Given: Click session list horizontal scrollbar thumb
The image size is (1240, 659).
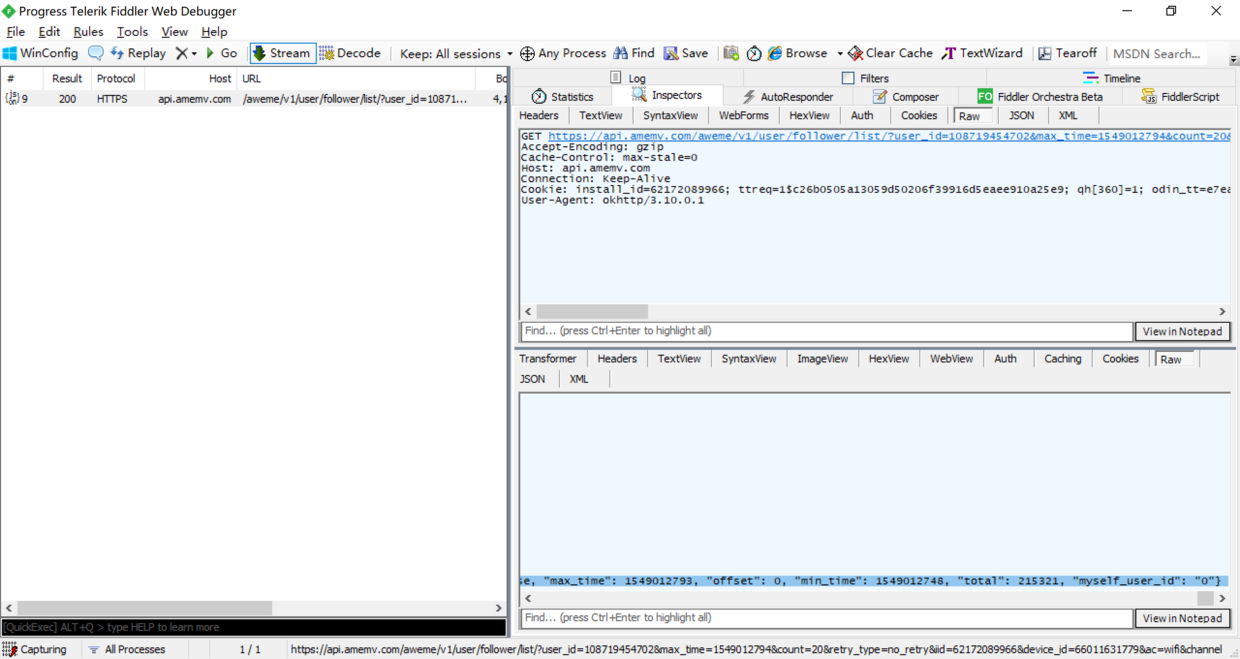Looking at the screenshot, I should click(145, 608).
